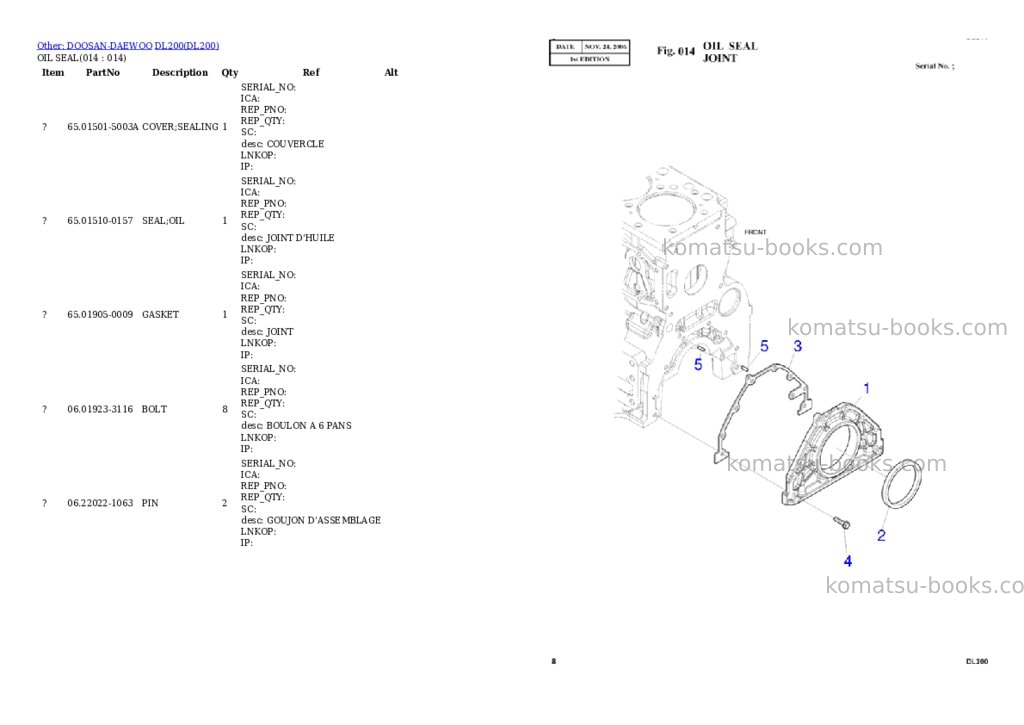Image resolution: width=1024 pixels, height=725 pixels.
Task: Select part number 06.01923-3116
Action: pyautogui.click(x=100, y=410)
